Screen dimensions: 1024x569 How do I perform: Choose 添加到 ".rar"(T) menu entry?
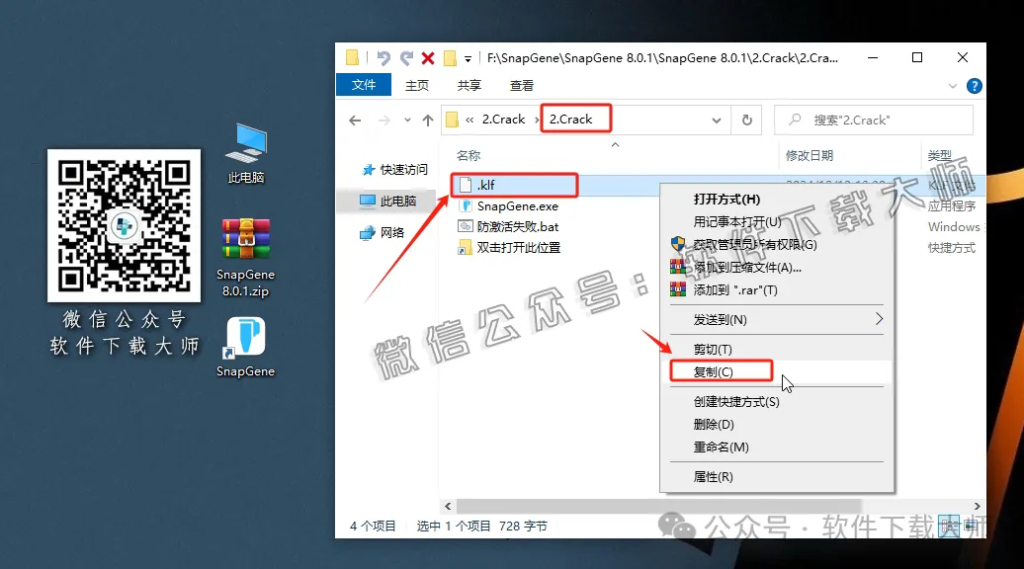point(735,290)
